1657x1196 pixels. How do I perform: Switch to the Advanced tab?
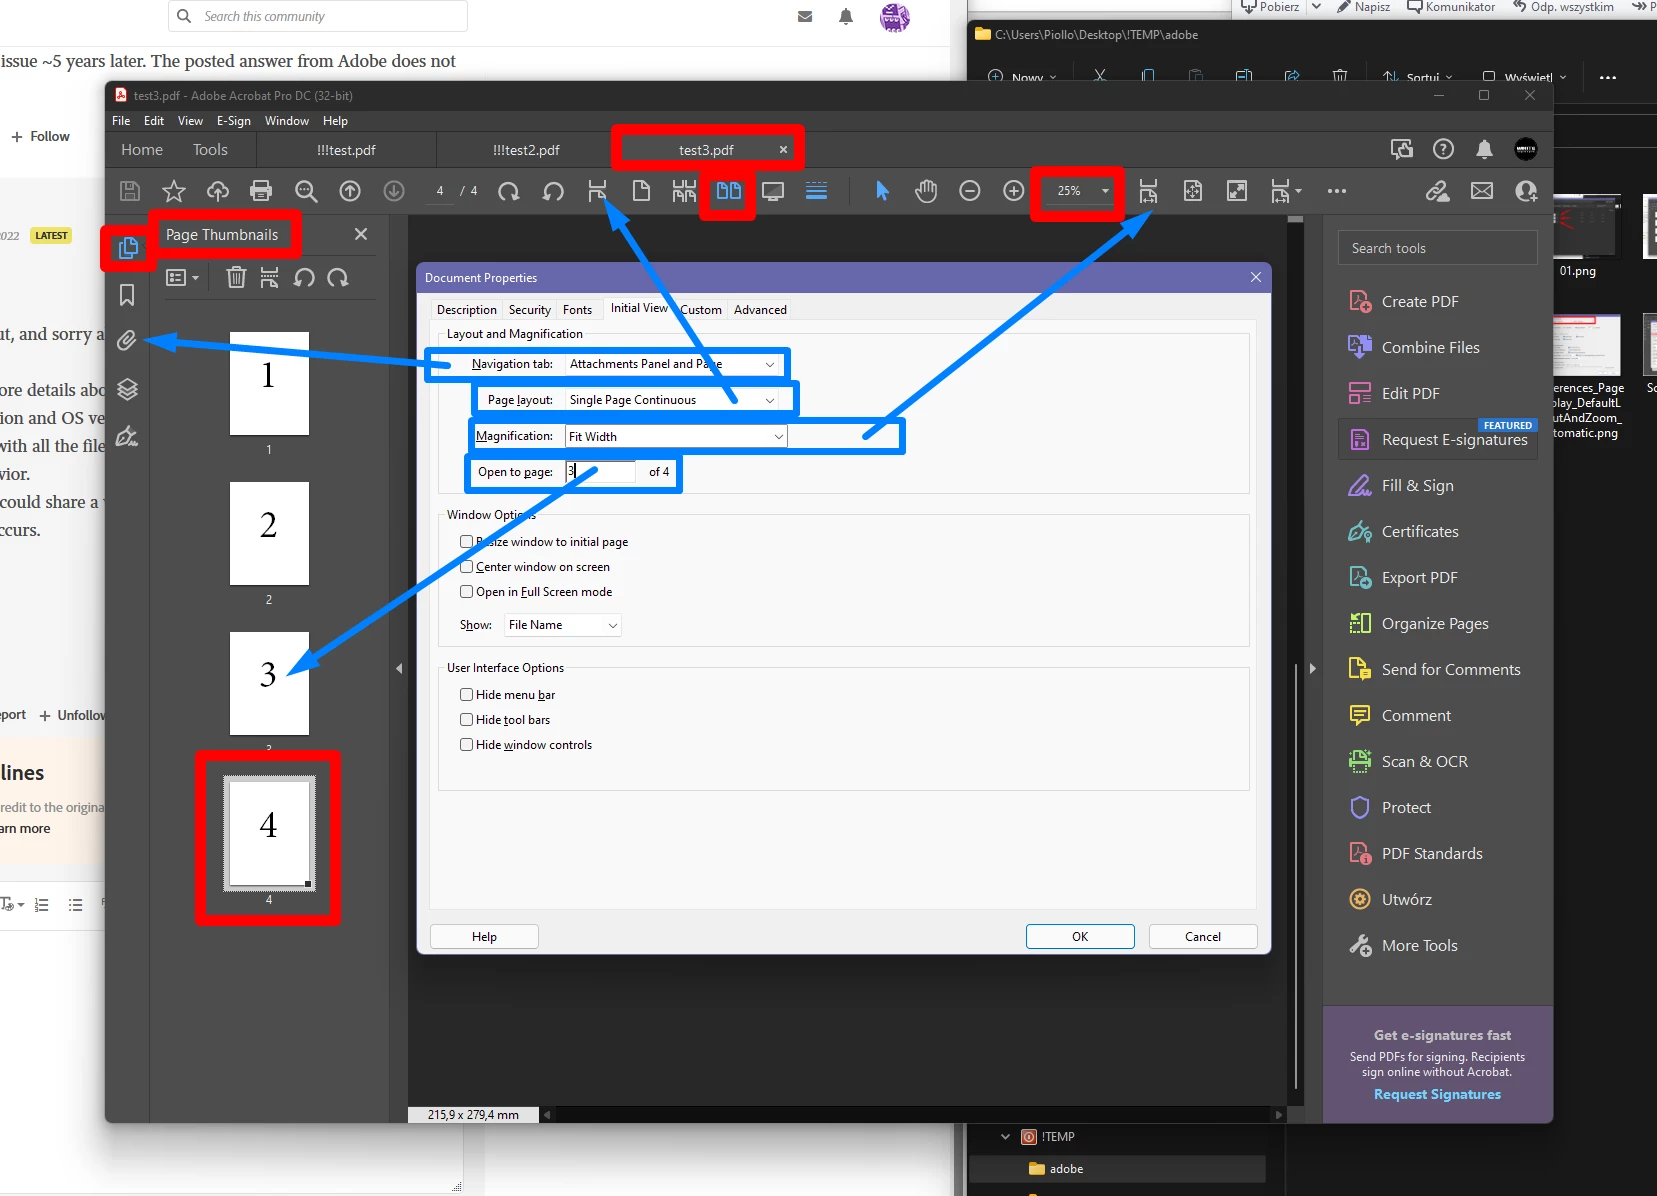[760, 310]
